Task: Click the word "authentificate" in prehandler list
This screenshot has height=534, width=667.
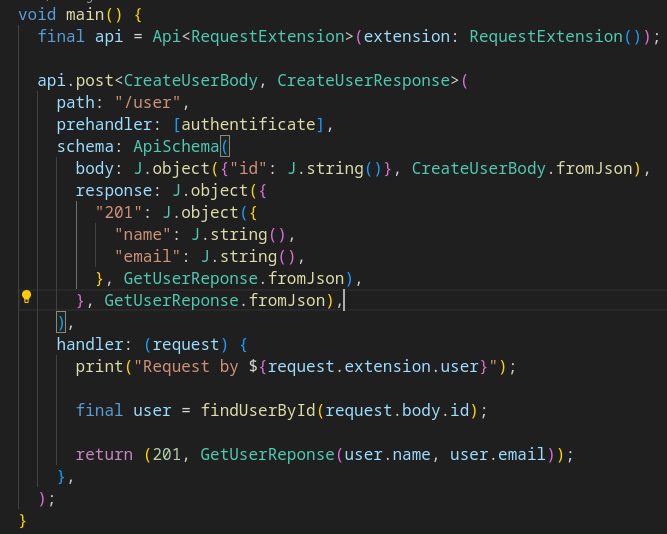Action: [x=248, y=125]
